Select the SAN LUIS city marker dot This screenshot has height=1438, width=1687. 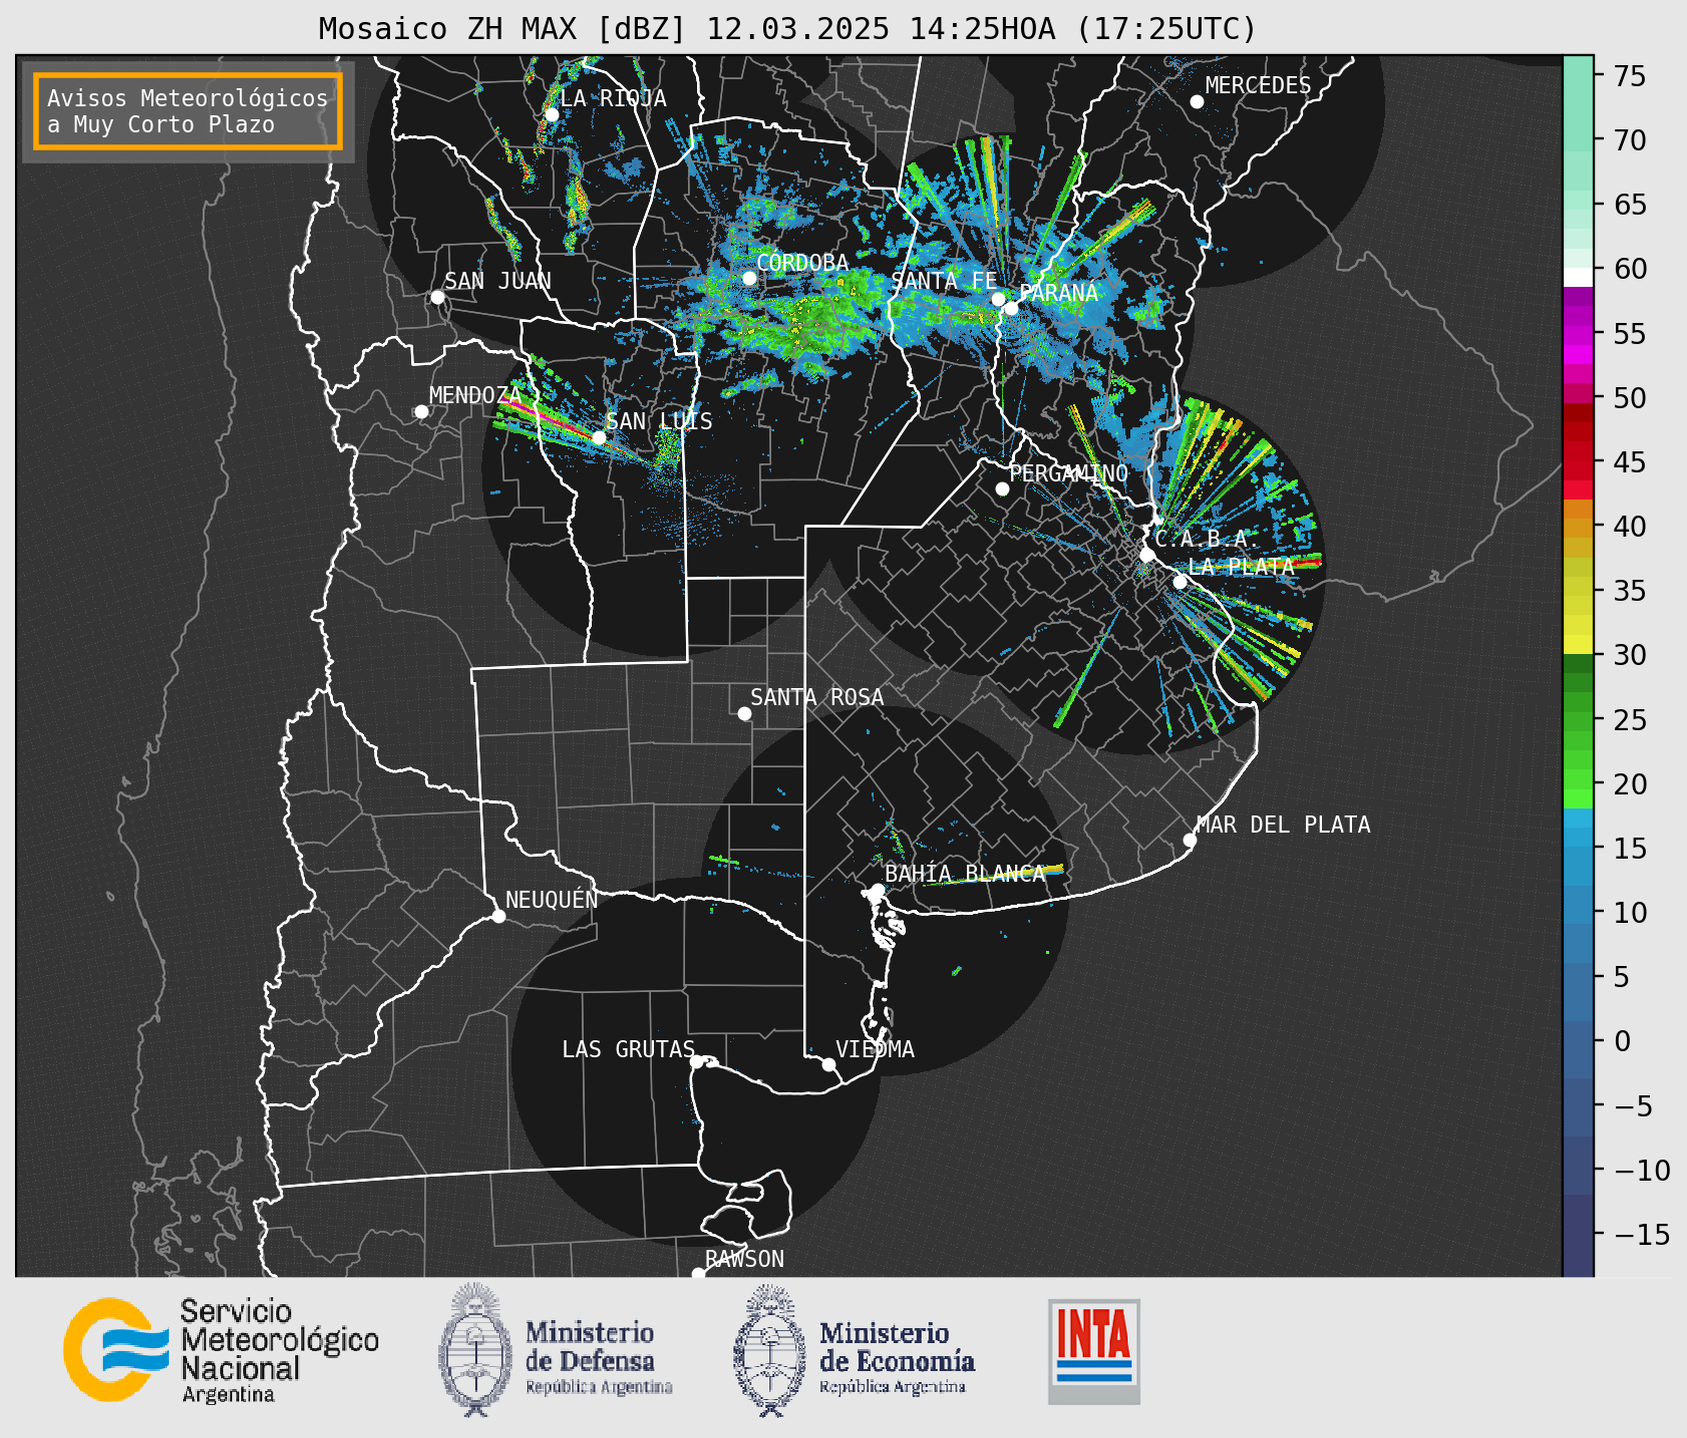(x=599, y=437)
